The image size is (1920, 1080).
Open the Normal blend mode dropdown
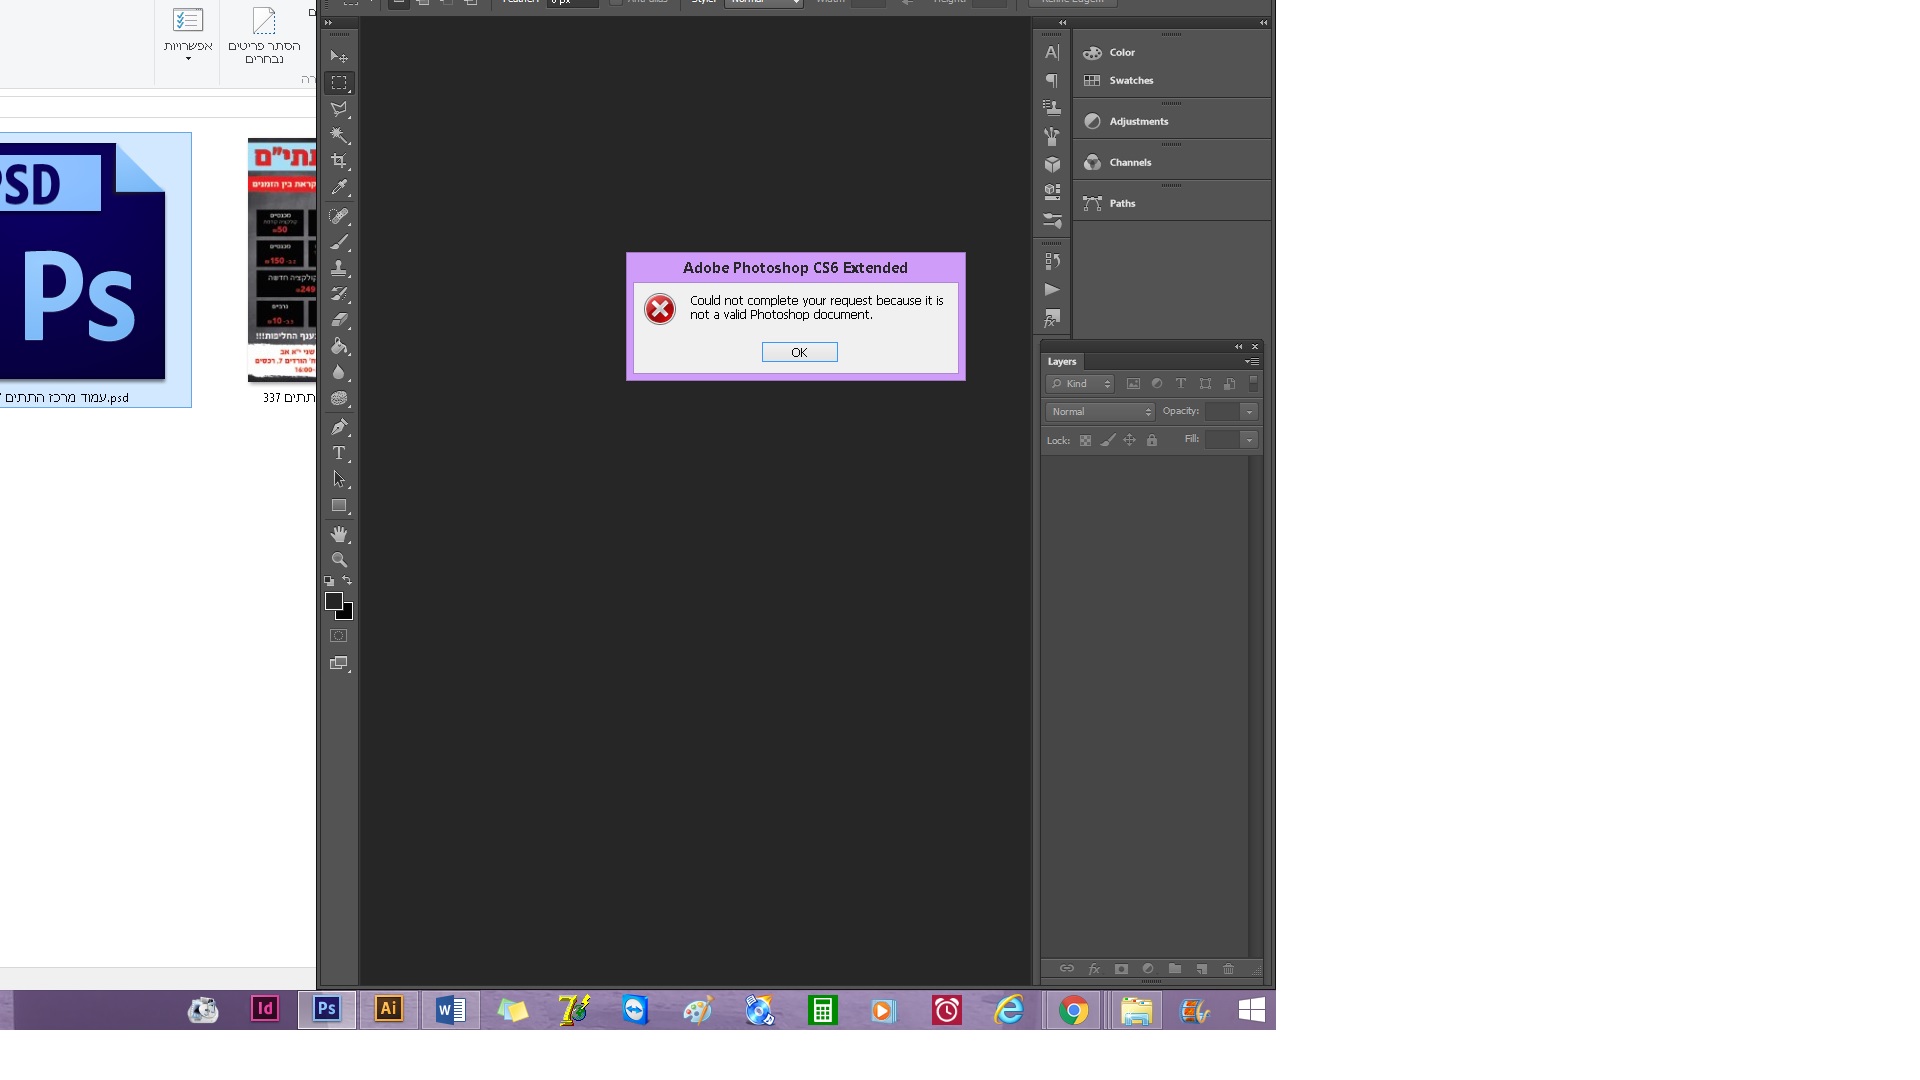[1100, 412]
